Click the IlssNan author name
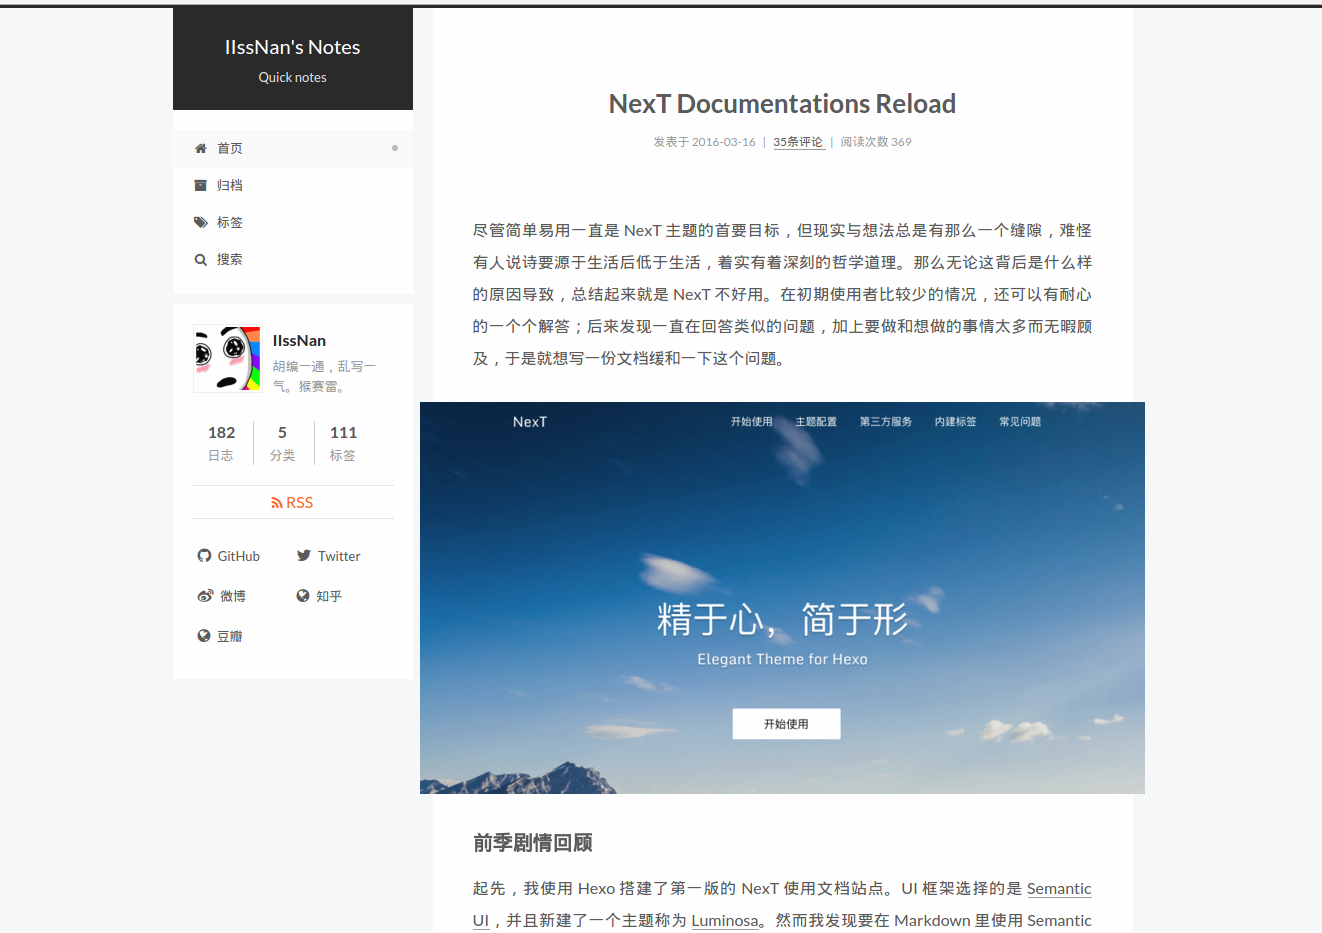 [x=299, y=341]
